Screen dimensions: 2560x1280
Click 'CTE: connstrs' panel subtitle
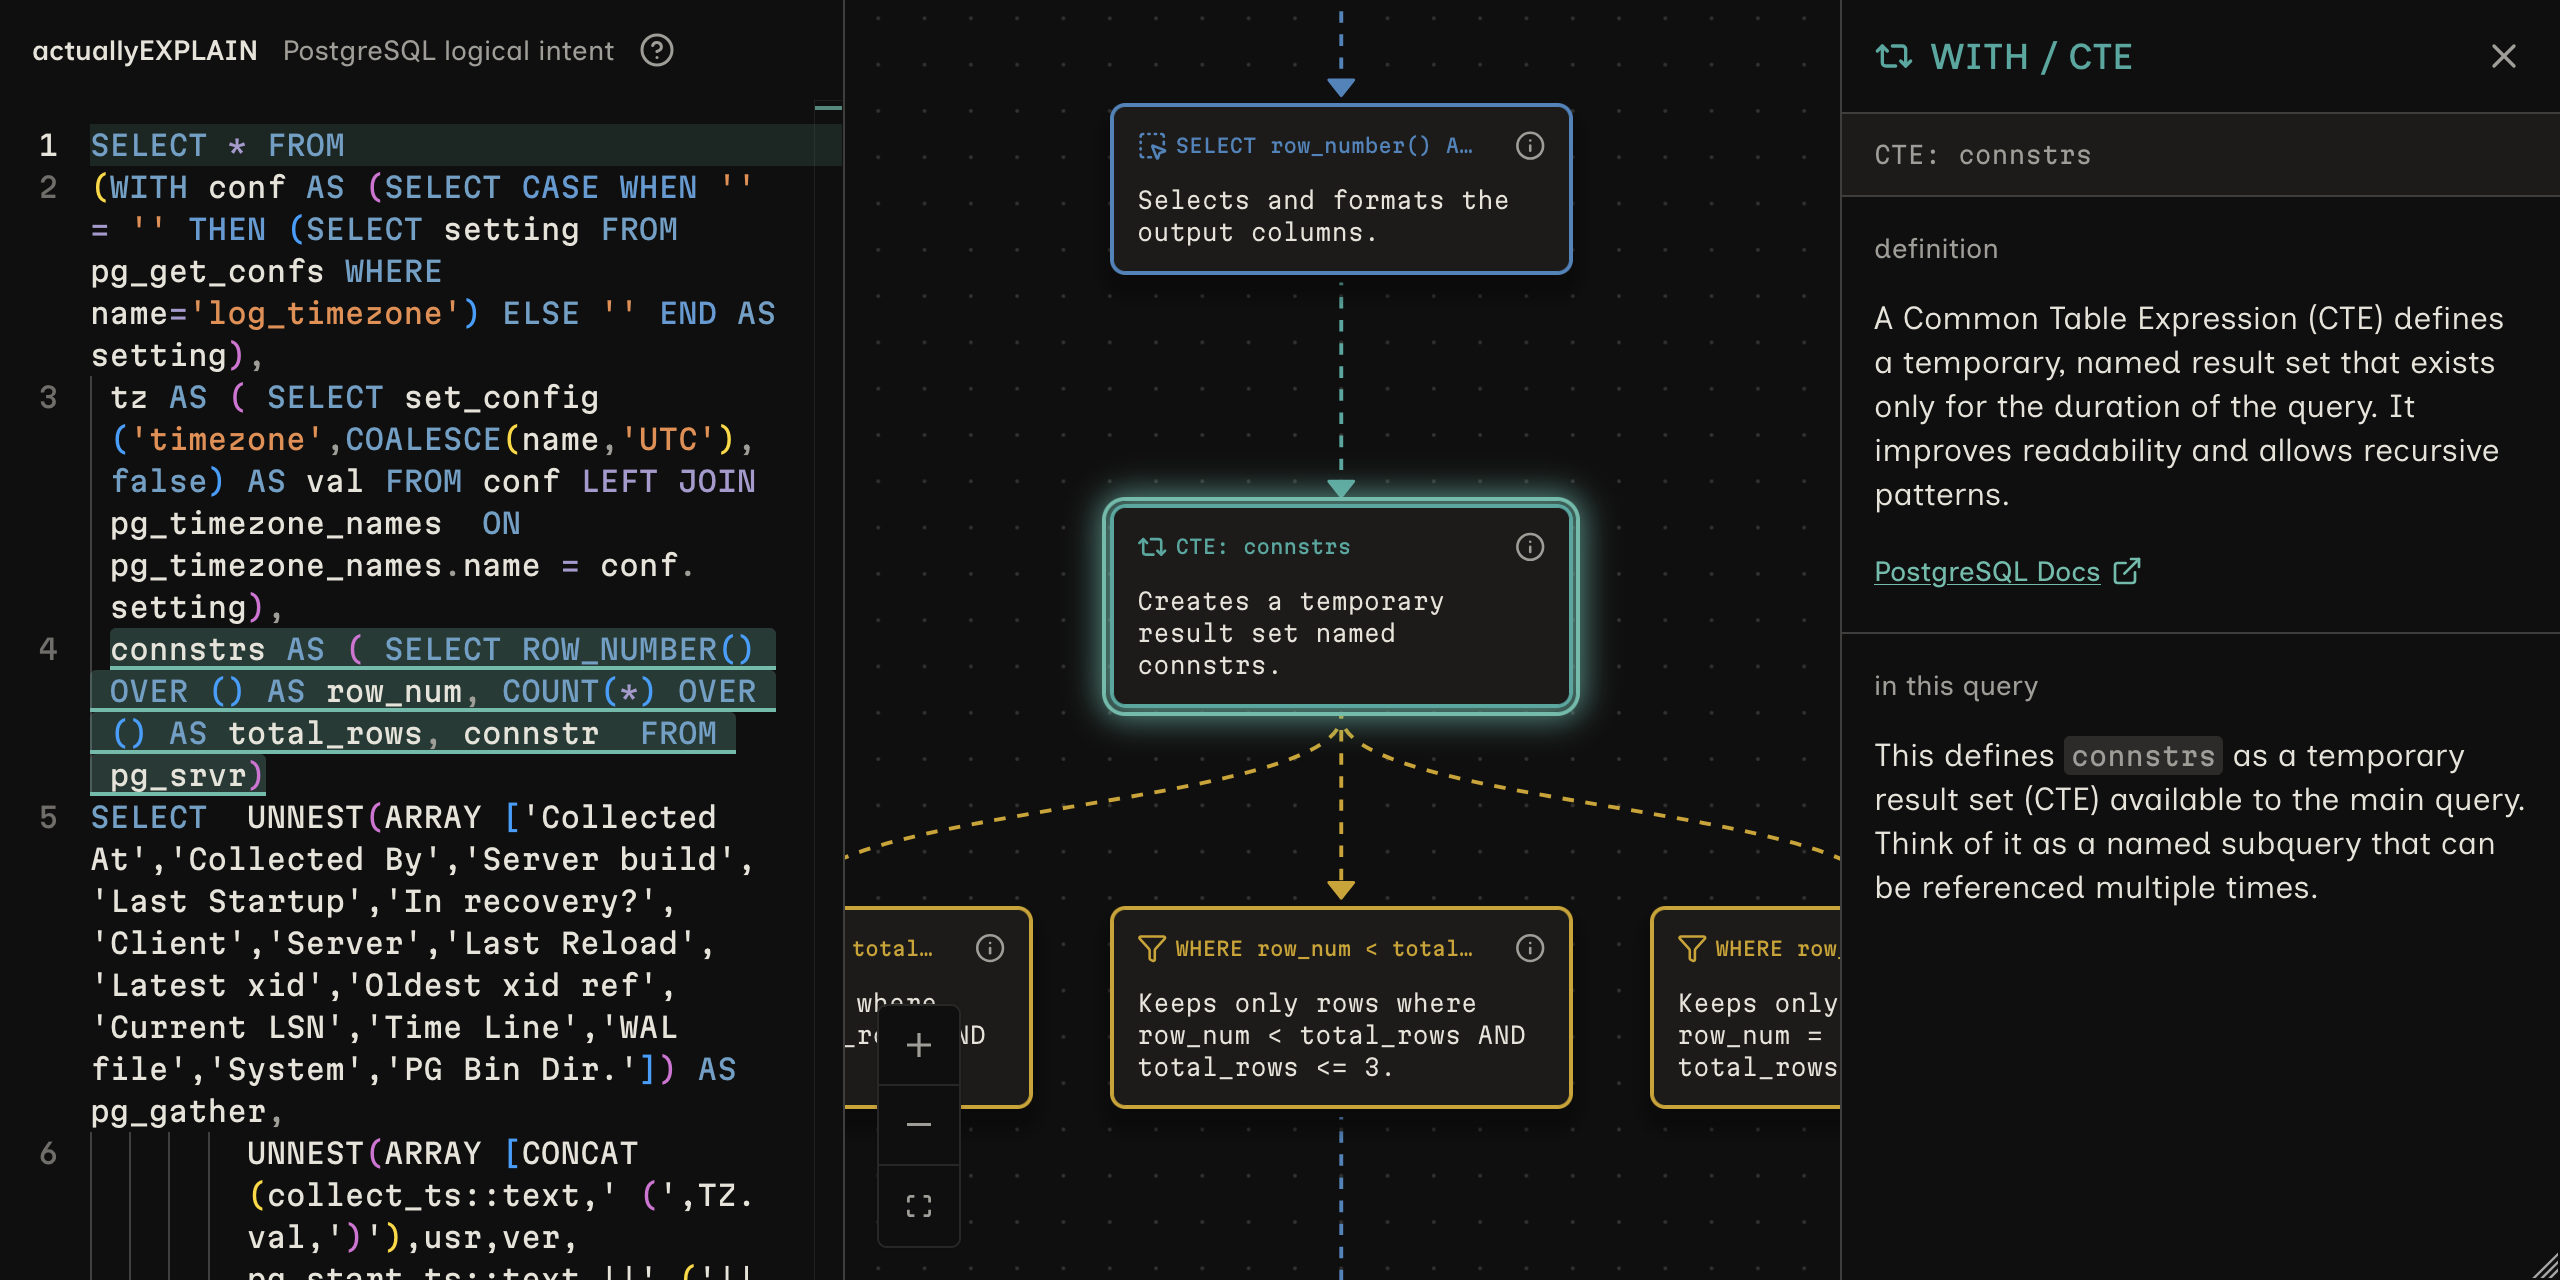1982,155
